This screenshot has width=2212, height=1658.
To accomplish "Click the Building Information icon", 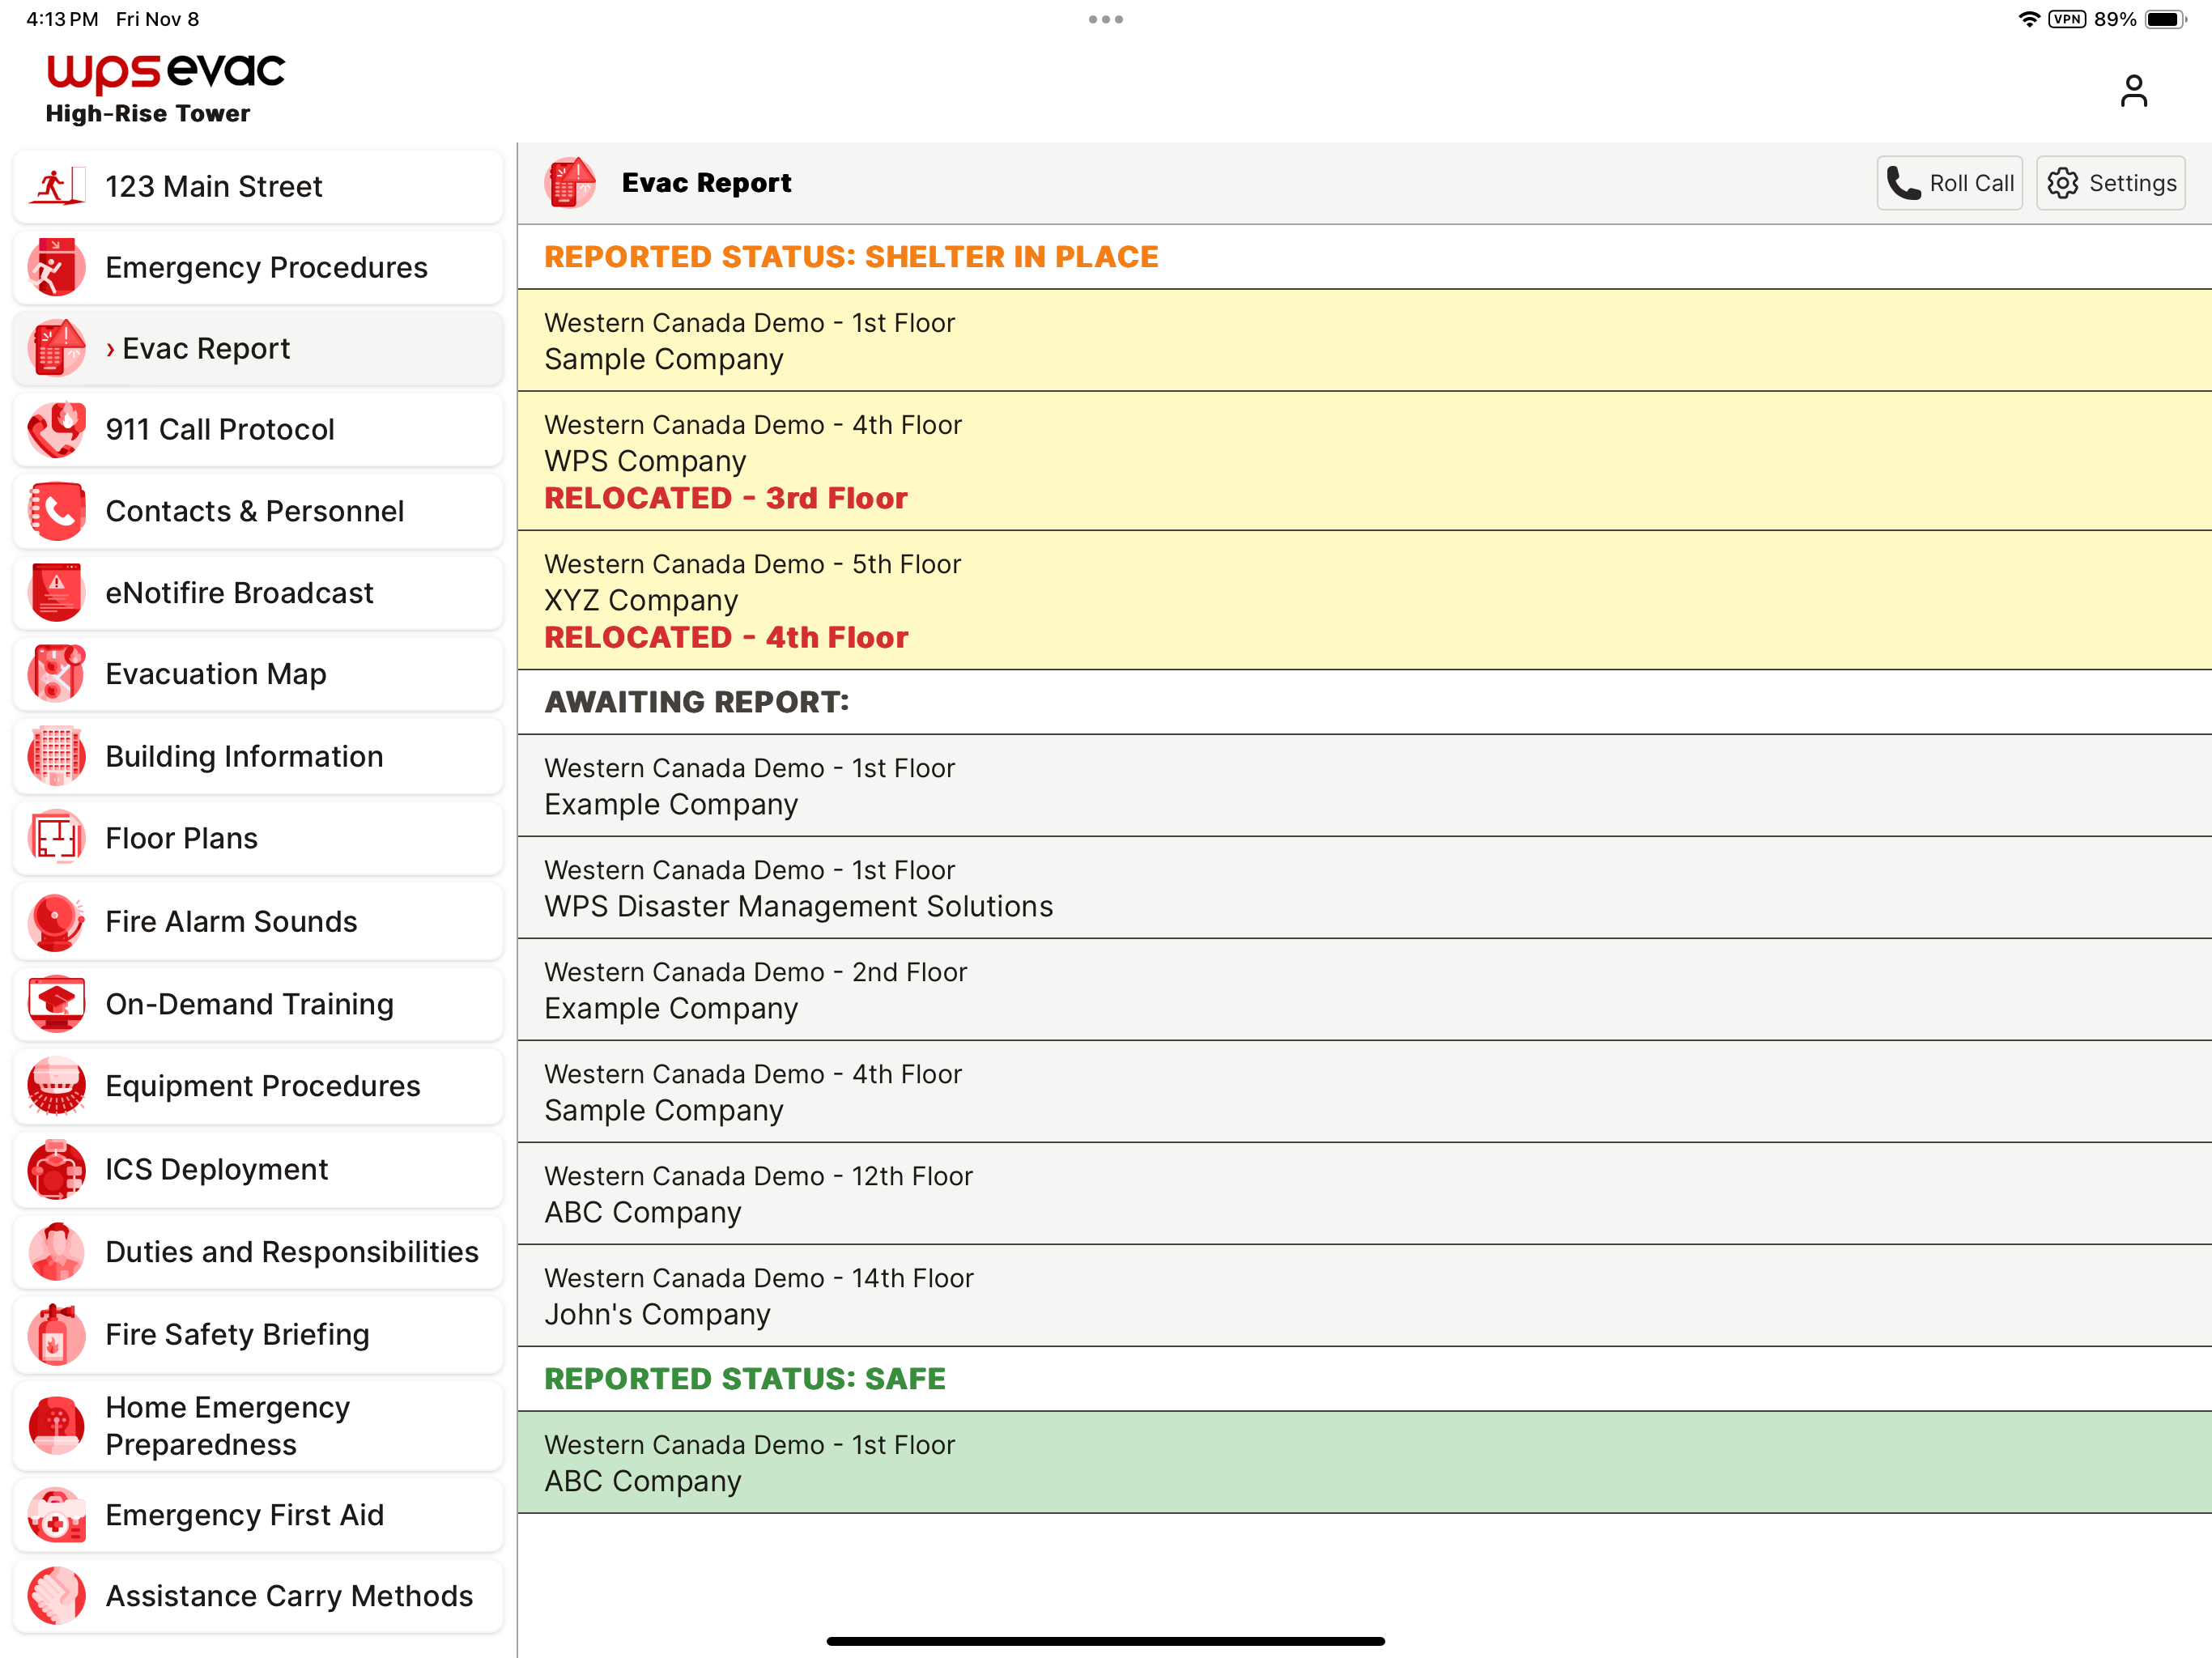I will tap(57, 756).
